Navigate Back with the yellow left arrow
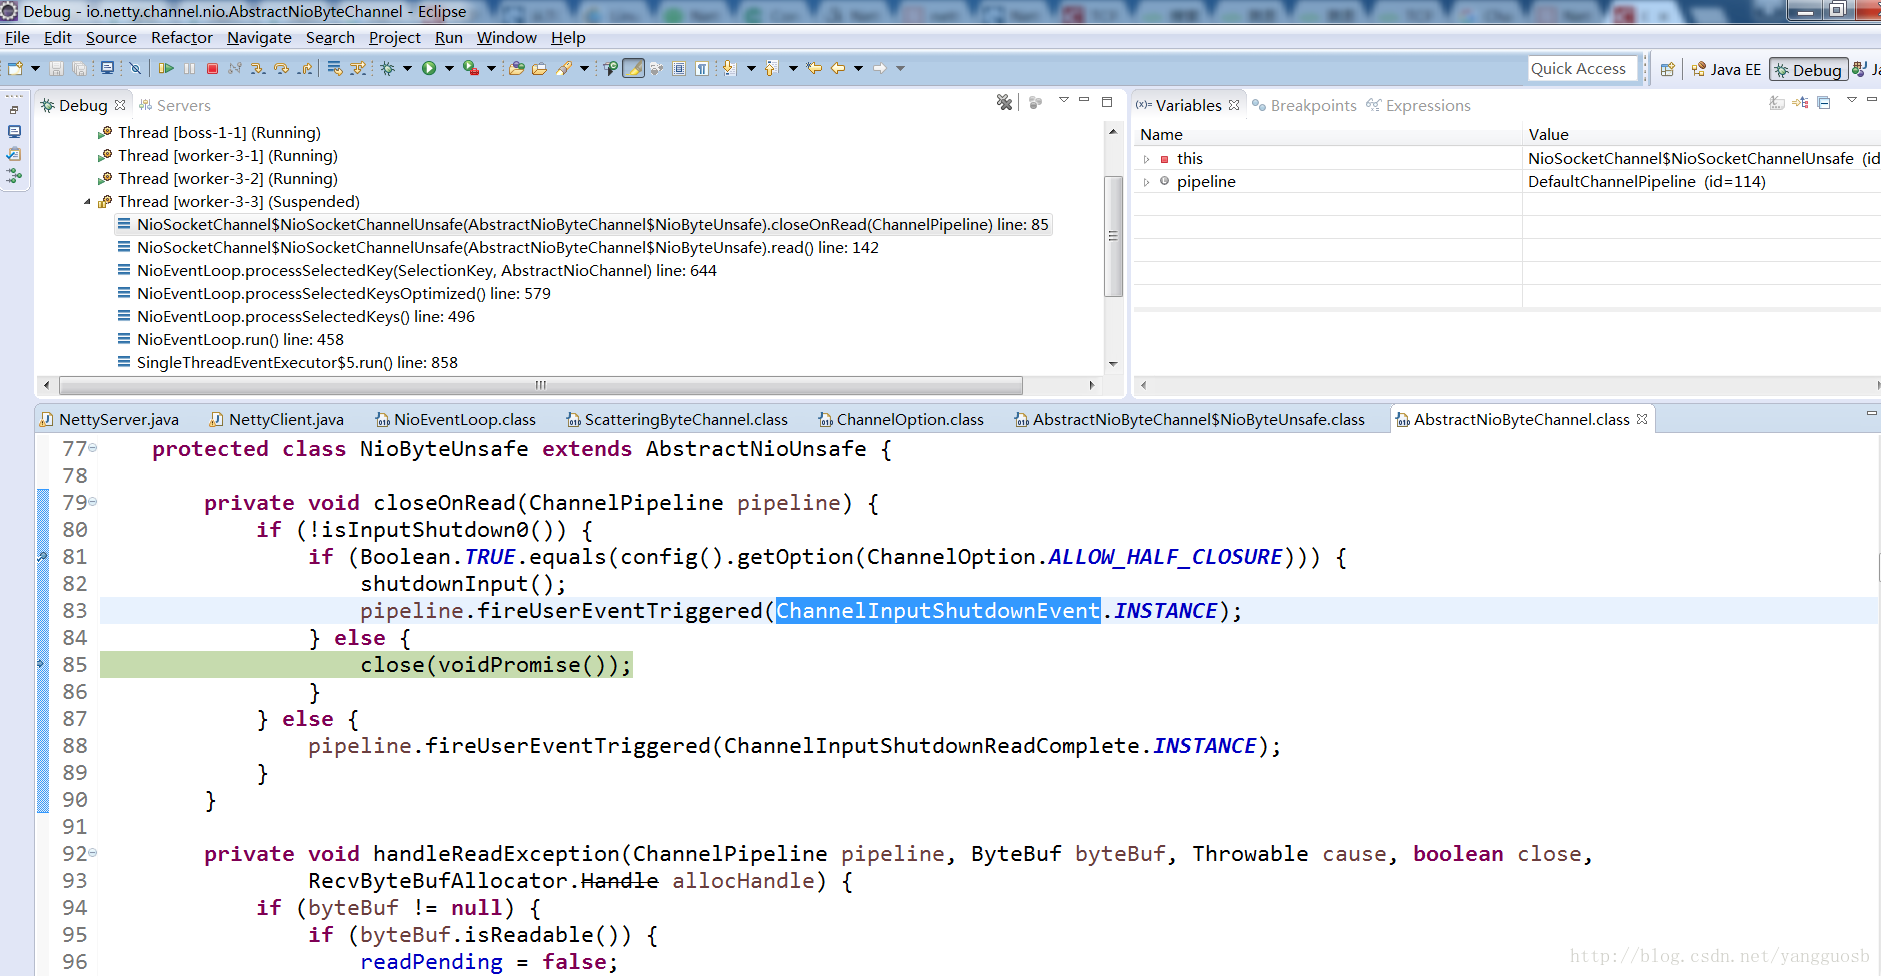This screenshot has height=976, width=1881. [x=838, y=68]
